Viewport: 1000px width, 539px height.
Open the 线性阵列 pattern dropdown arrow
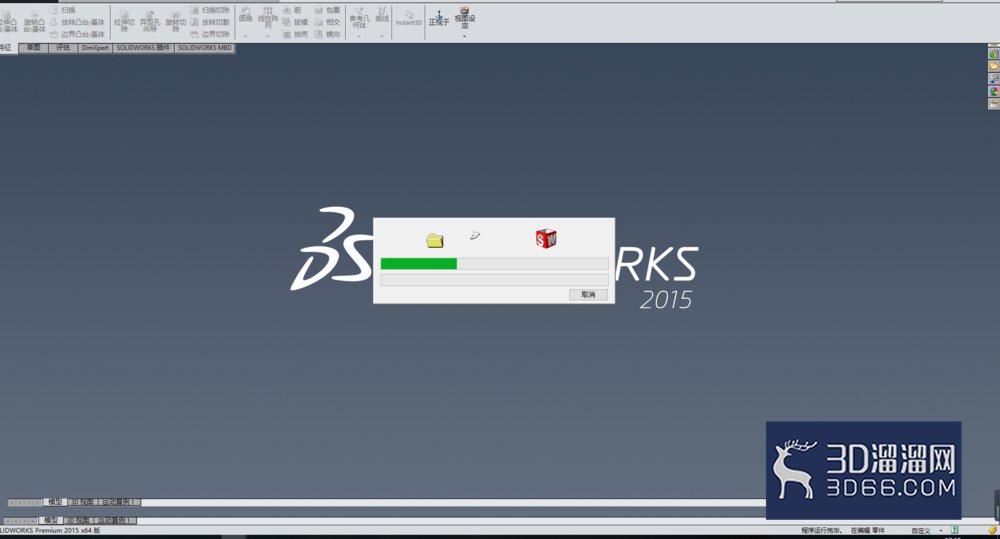tap(268, 36)
